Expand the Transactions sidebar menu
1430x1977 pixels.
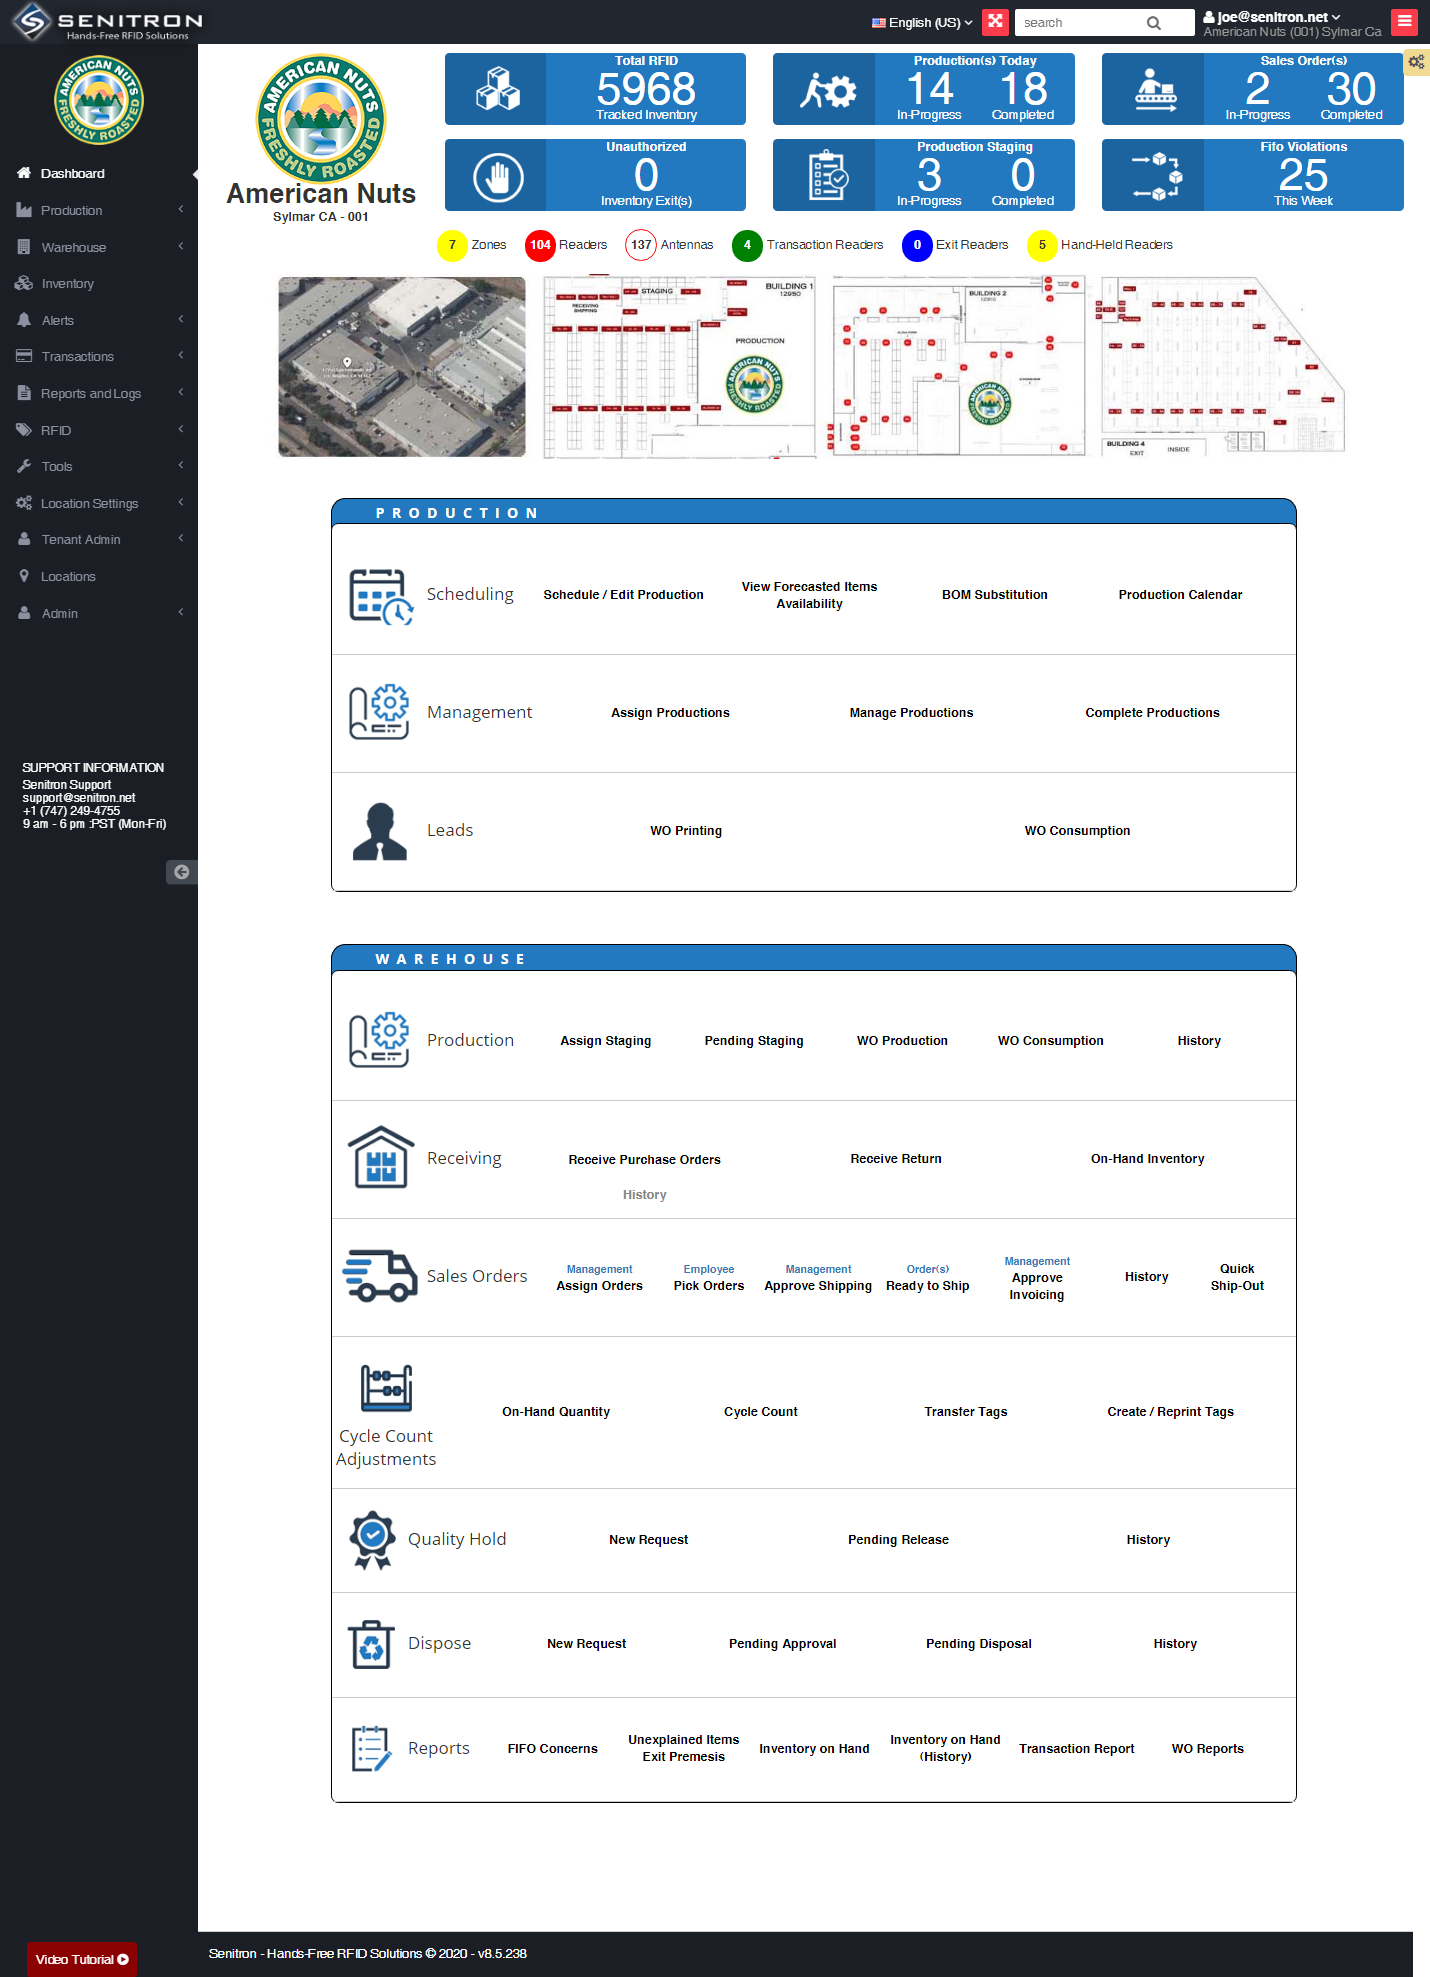point(99,356)
